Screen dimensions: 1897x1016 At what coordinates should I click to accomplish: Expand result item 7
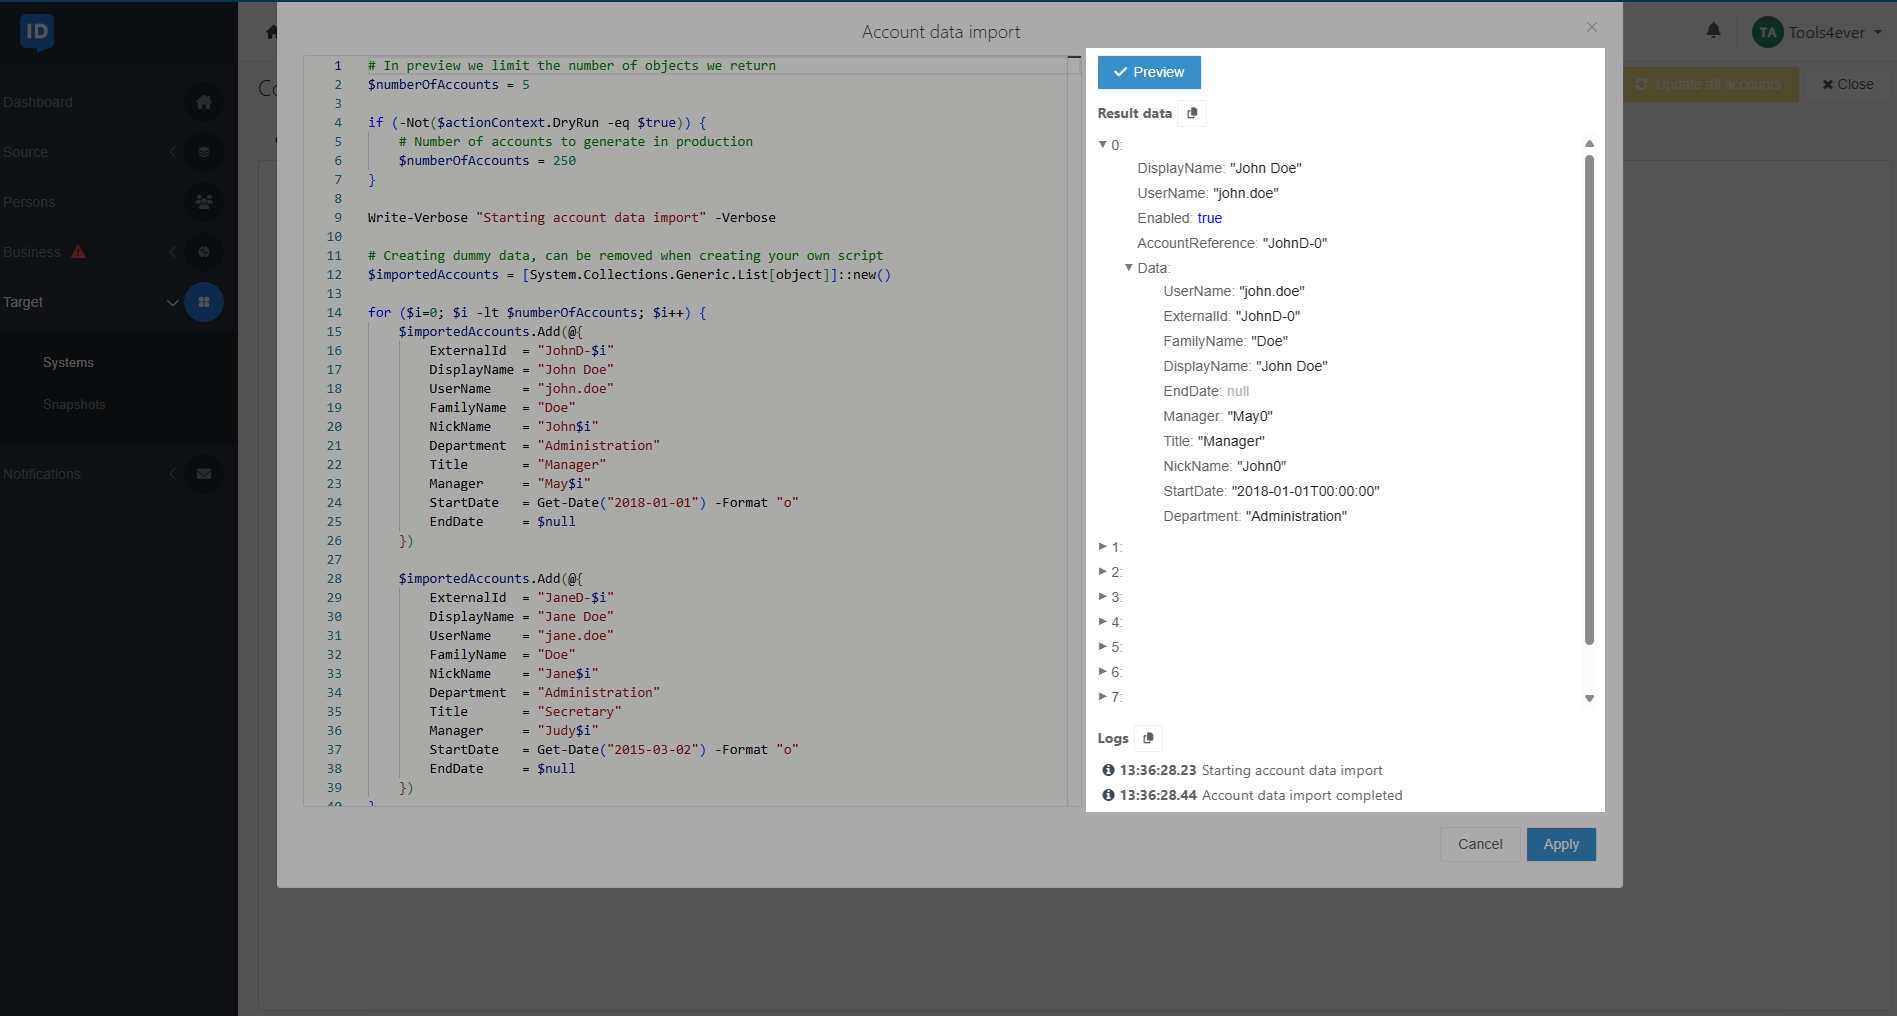click(1103, 697)
